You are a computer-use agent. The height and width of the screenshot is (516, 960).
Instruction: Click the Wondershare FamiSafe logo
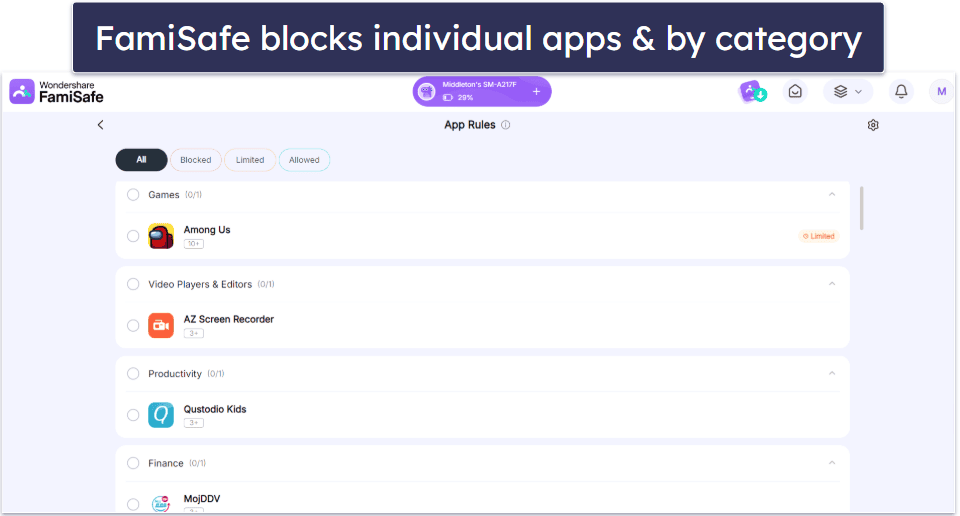point(56,92)
